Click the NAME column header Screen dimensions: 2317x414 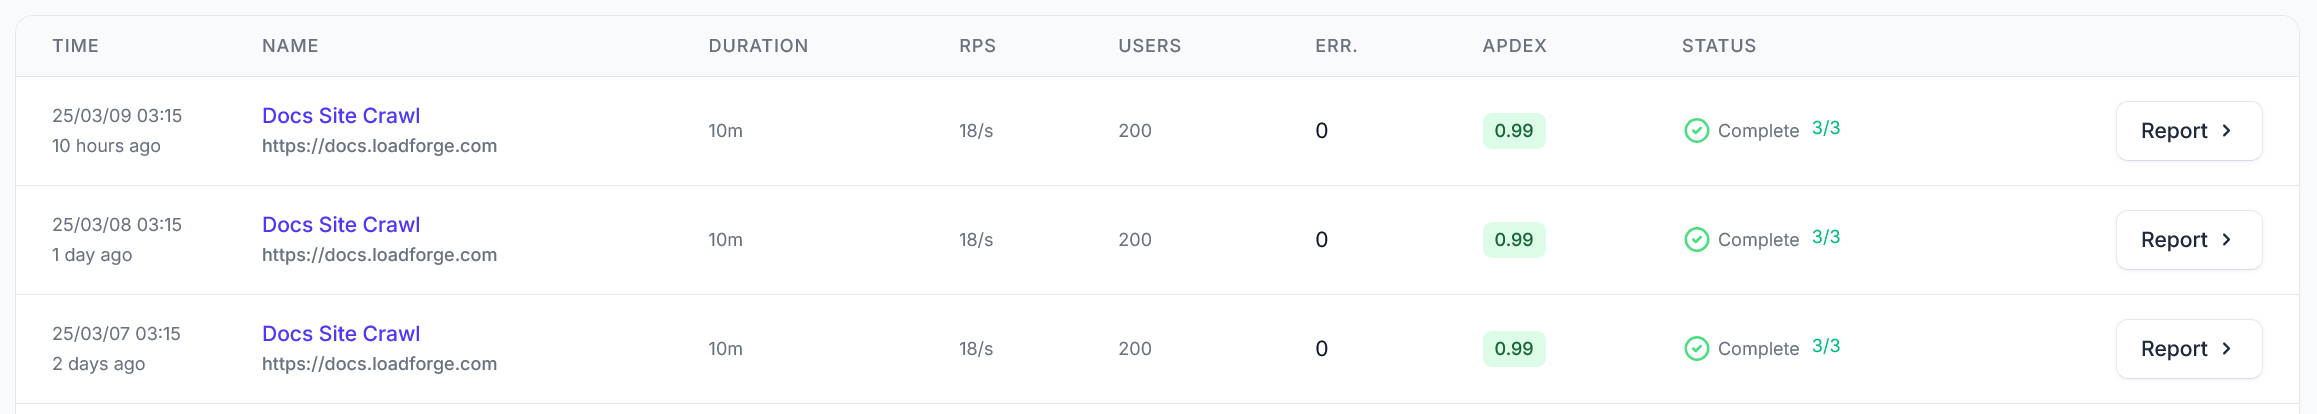(x=290, y=46)
